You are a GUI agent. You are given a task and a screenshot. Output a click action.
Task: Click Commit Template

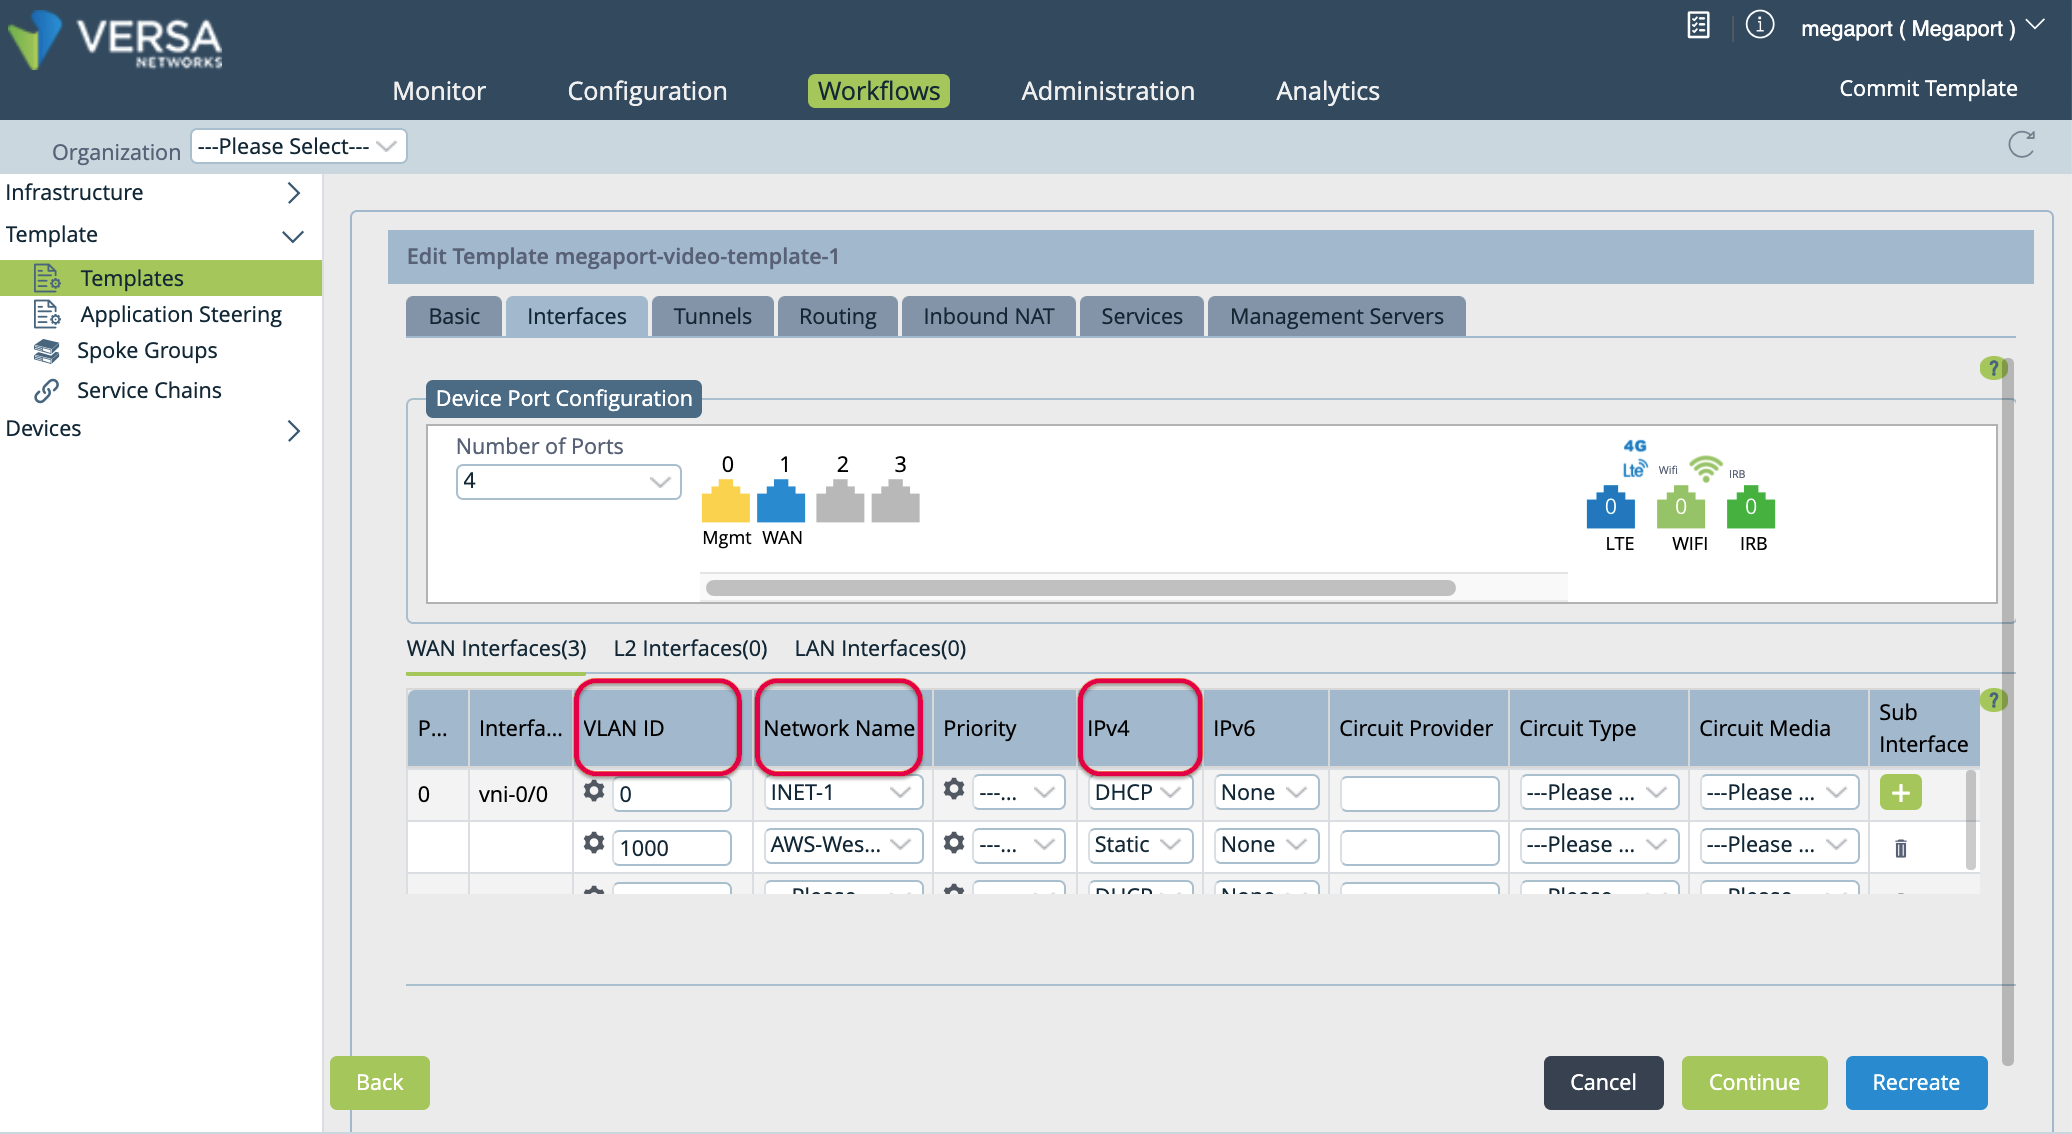point(1928,88)
